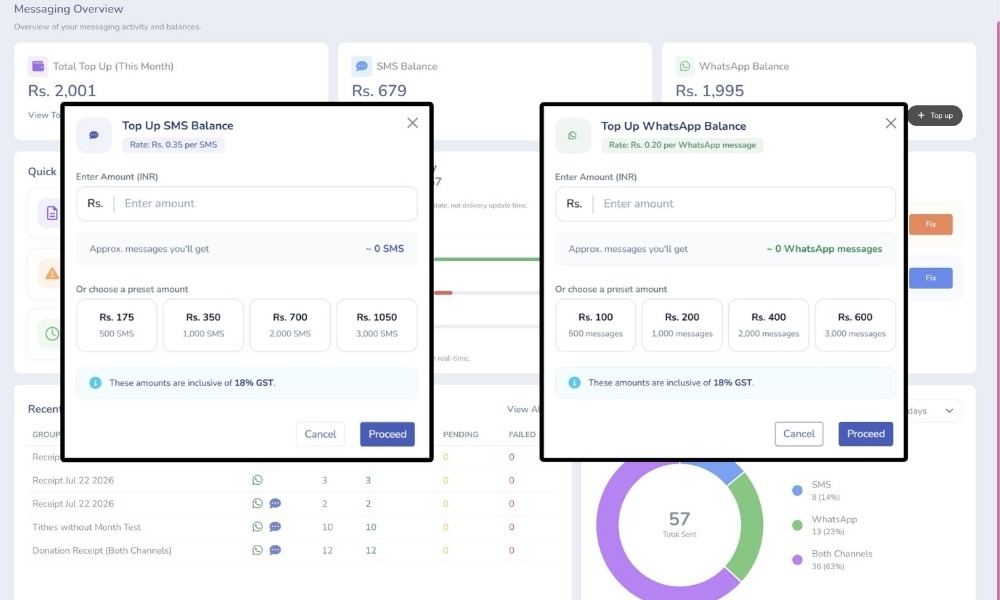Close the Top Up SMS Balance dialog
This screenshot has width=1000, height=600.
click(413, 123)
